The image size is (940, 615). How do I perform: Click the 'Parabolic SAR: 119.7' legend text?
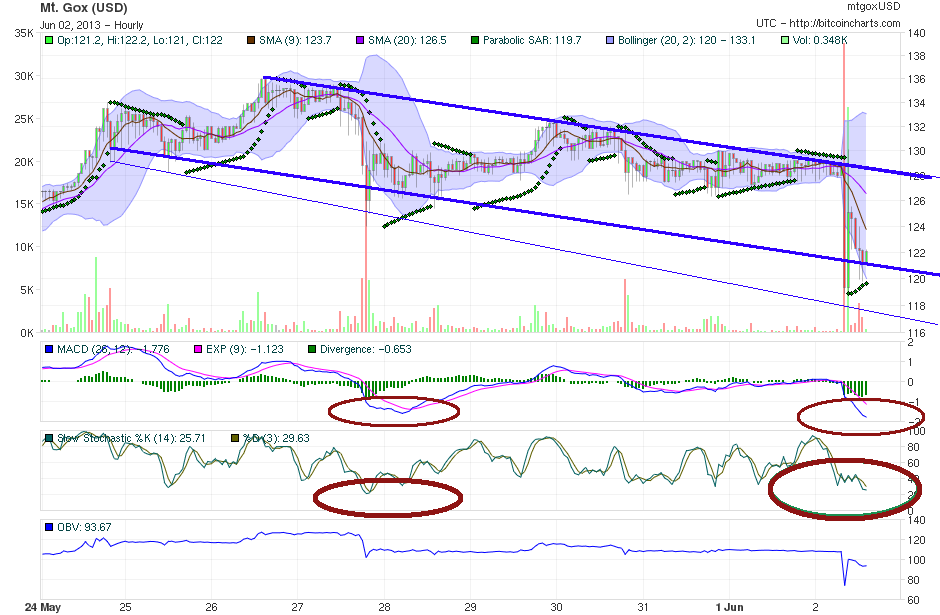coord(532,40)
